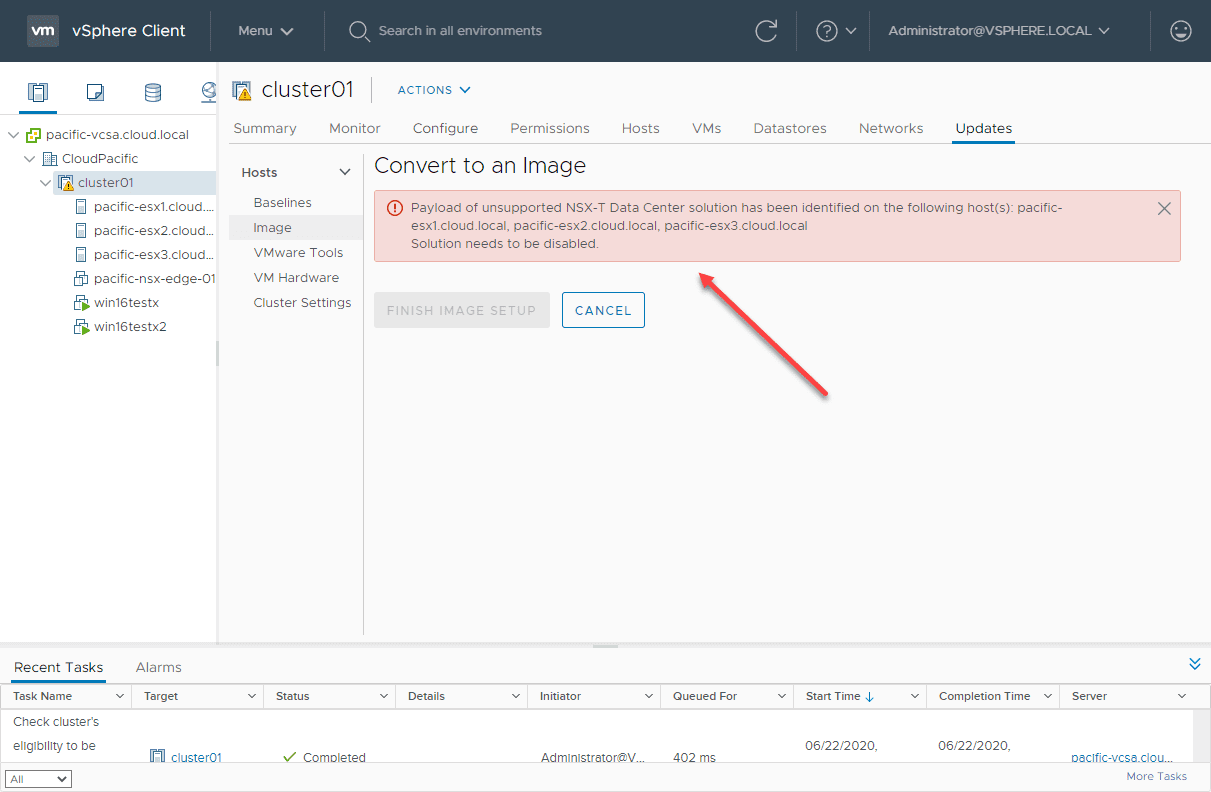This screenshot has height=792, width=1211.
Task: Open the Menu dropdown
Action: coord(266,31)
